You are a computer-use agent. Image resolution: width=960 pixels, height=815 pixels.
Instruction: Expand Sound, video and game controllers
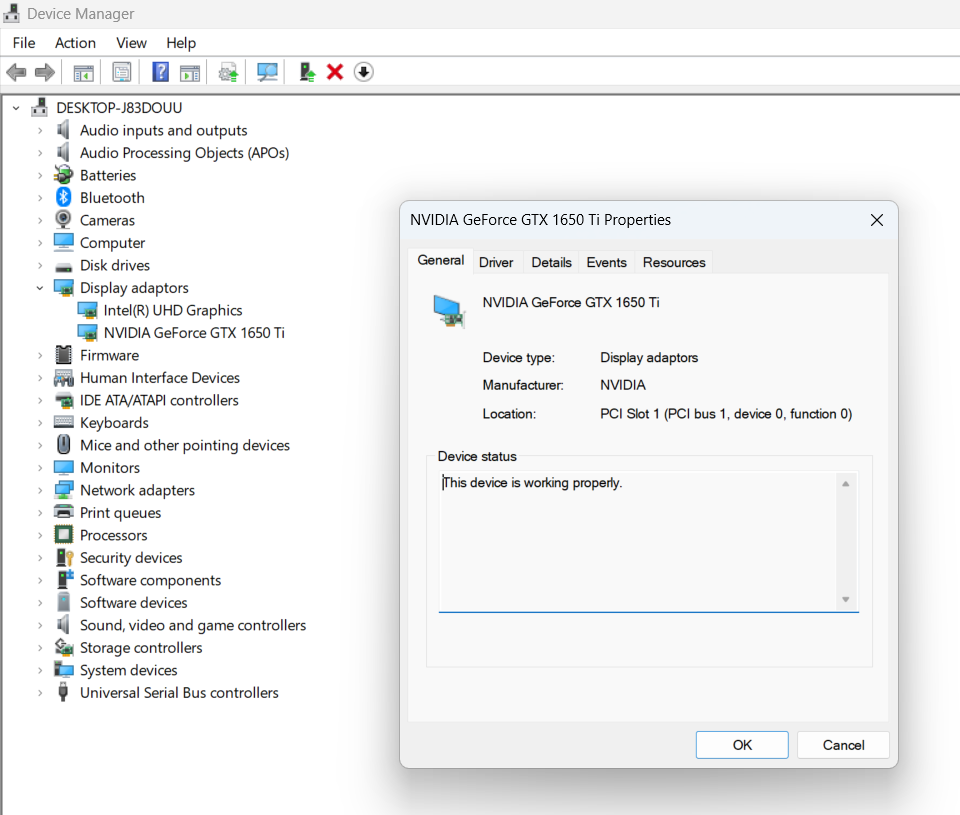pyautogui.click(x=40, y=625)
